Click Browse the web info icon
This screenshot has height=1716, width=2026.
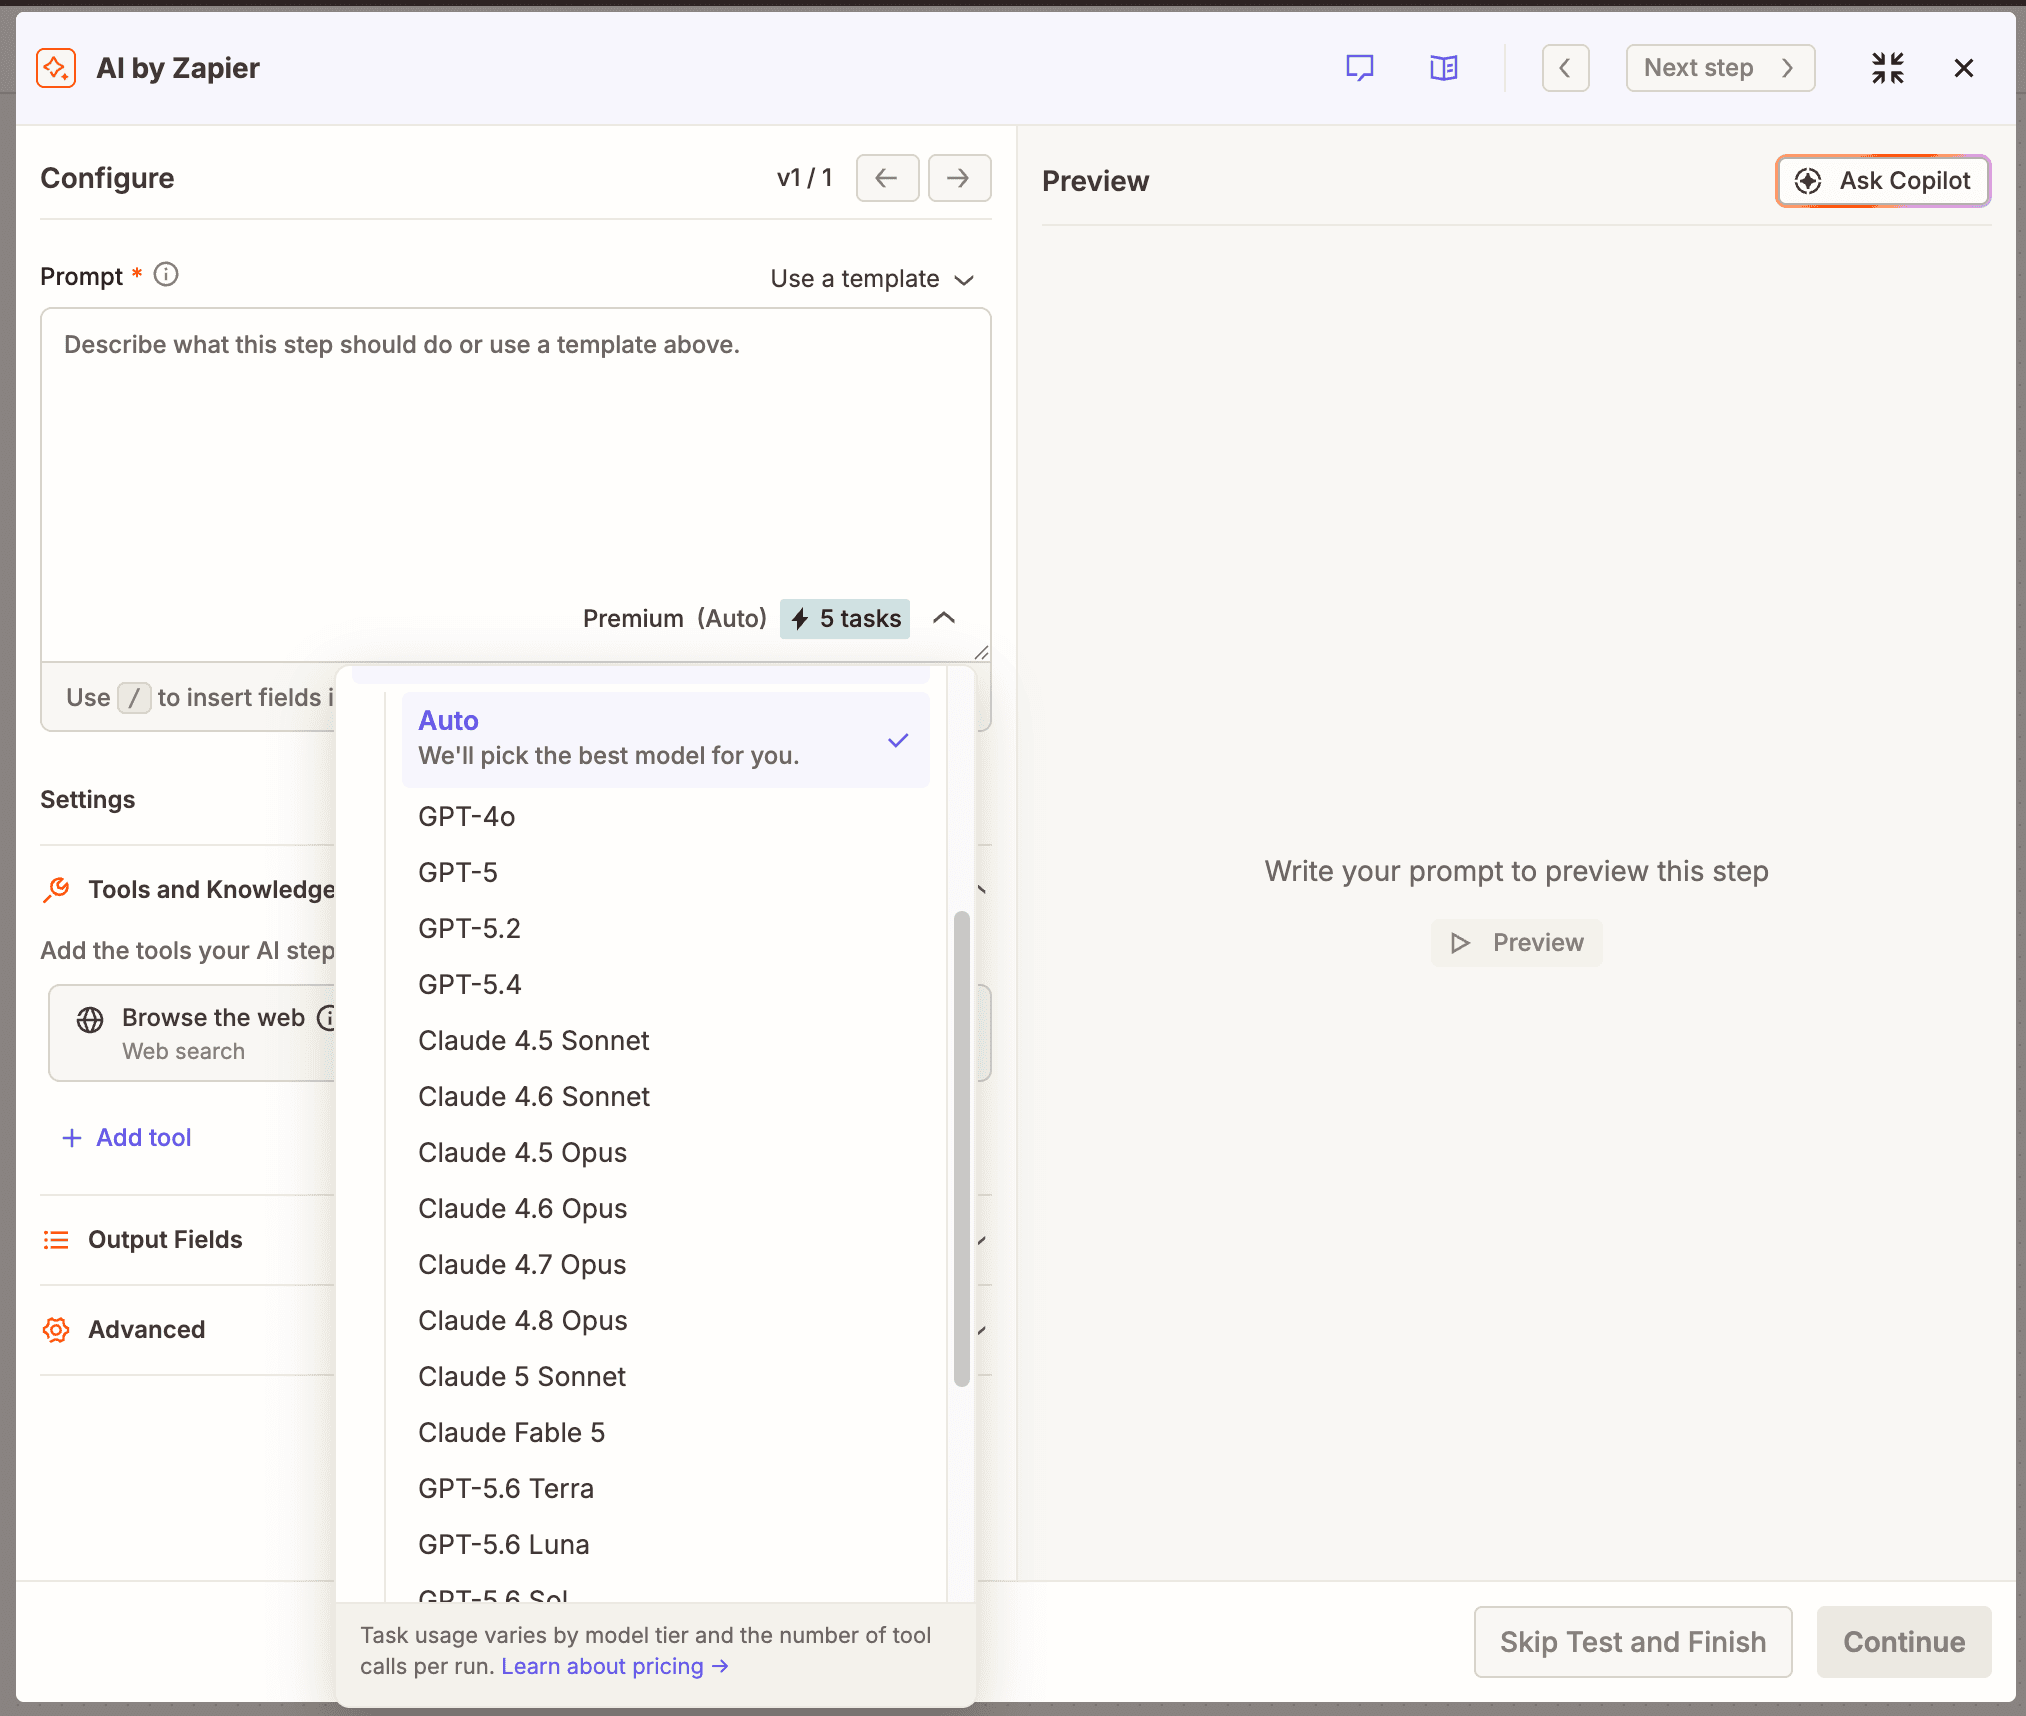pos(326,1017)
